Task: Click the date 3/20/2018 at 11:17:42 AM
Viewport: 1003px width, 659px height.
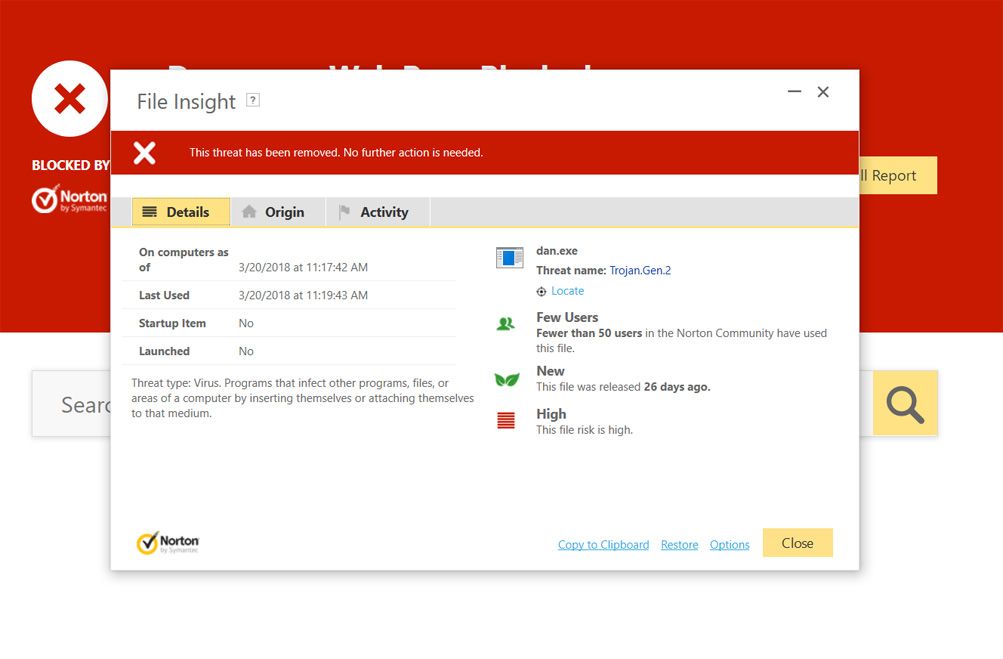Action: 303,267
